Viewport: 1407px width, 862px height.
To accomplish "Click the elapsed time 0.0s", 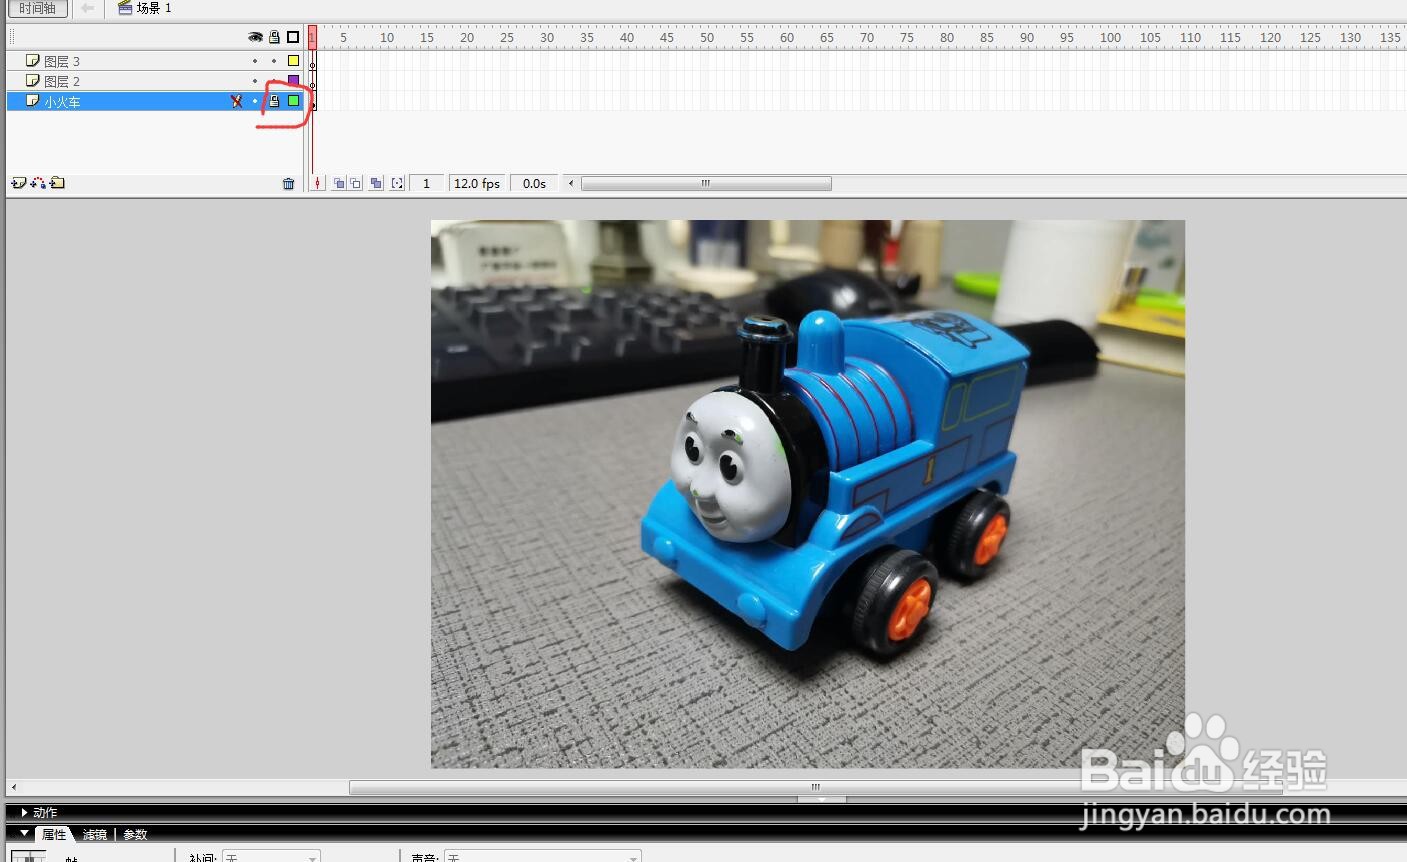I will coord(535,184).
